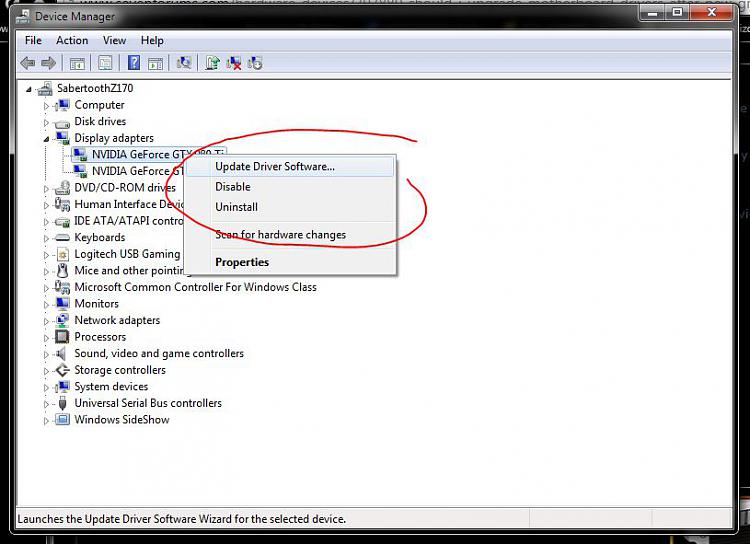Click the Network adapters category icon
Screen dimensions: 750x544
(x=62, y=320)
